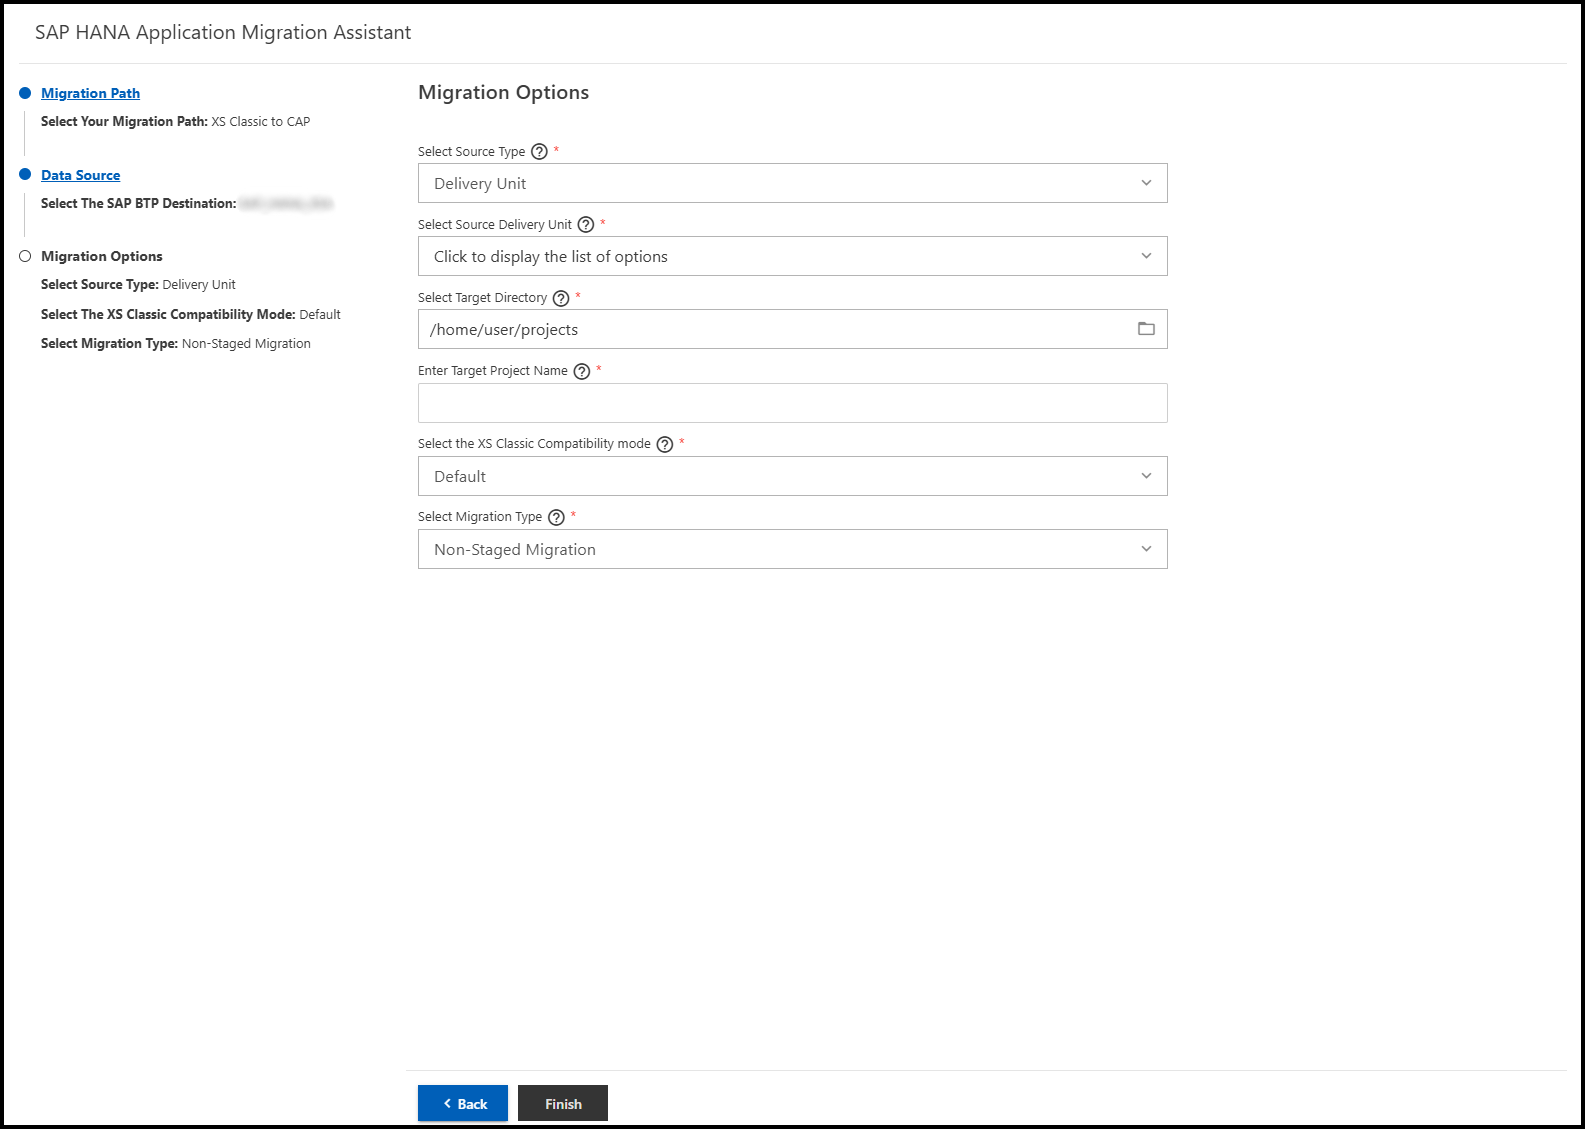Open the XS Classic Compatibility mode dropdown

(x=792, y=476)
